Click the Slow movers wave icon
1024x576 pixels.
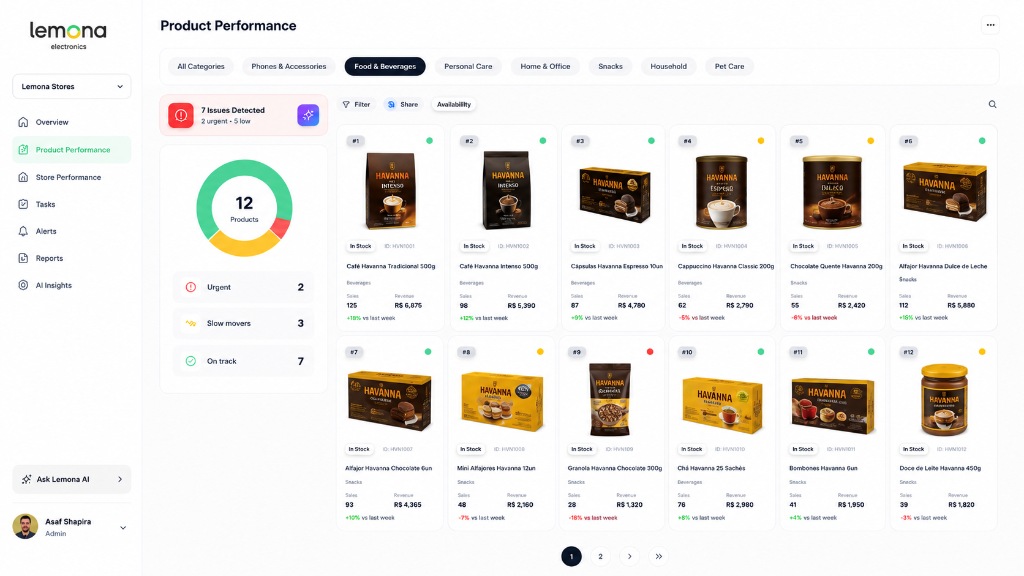(x=191, y=323)
